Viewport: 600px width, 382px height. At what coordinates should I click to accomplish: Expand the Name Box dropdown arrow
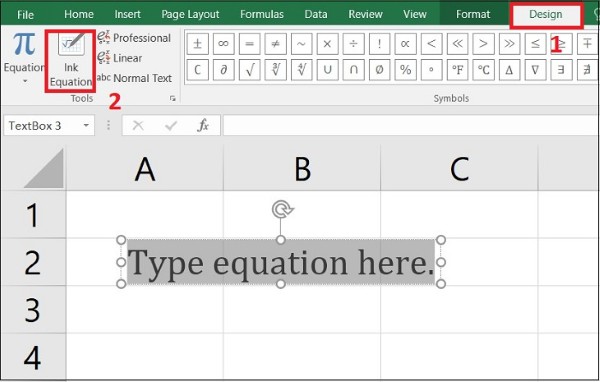tap(86, 126)
